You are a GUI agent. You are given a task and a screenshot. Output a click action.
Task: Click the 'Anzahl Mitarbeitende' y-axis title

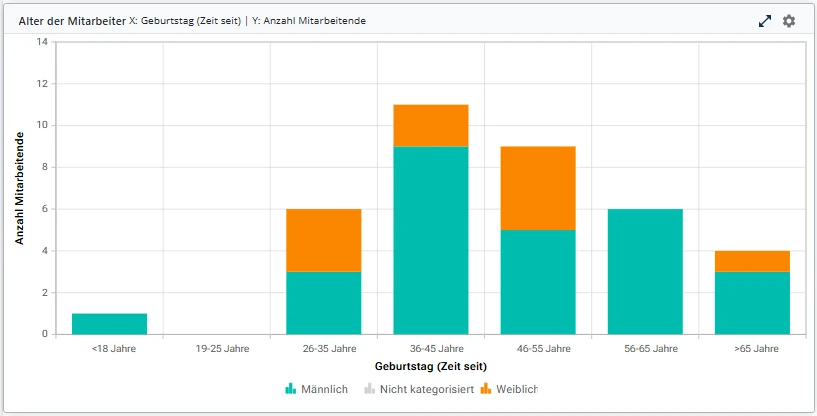(19, 188)
